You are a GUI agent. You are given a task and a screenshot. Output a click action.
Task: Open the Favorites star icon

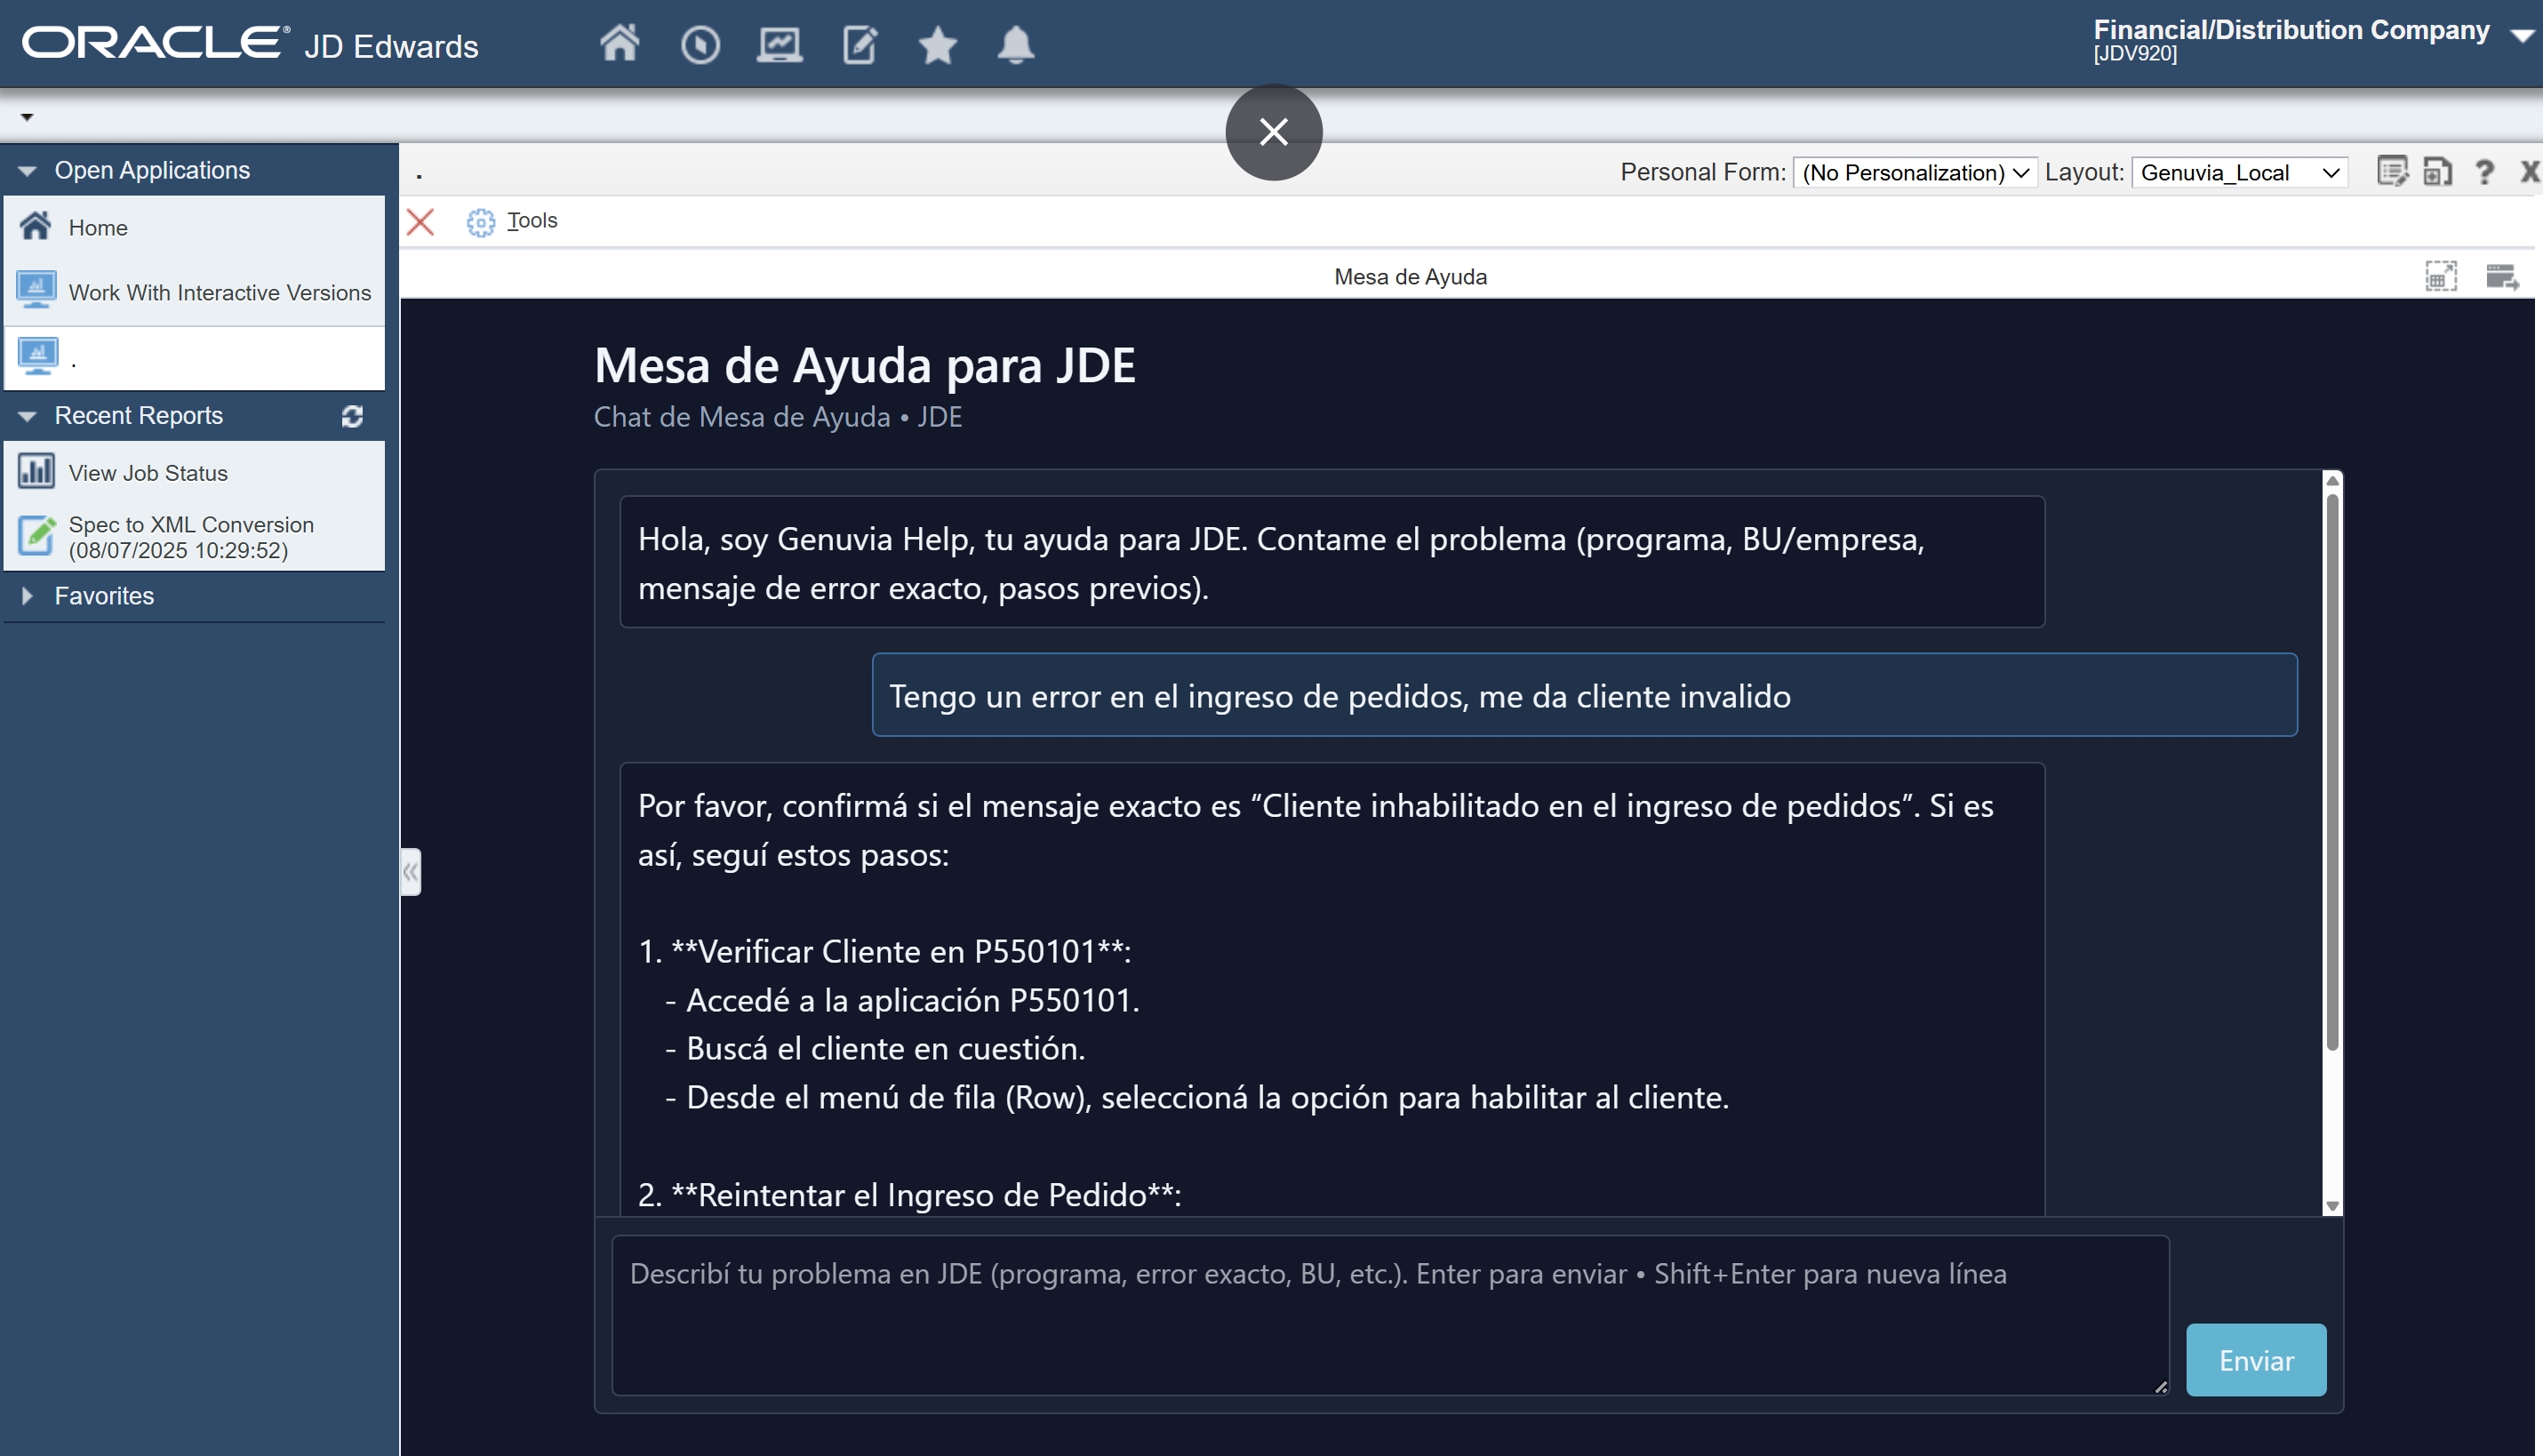tap(937, 44)
